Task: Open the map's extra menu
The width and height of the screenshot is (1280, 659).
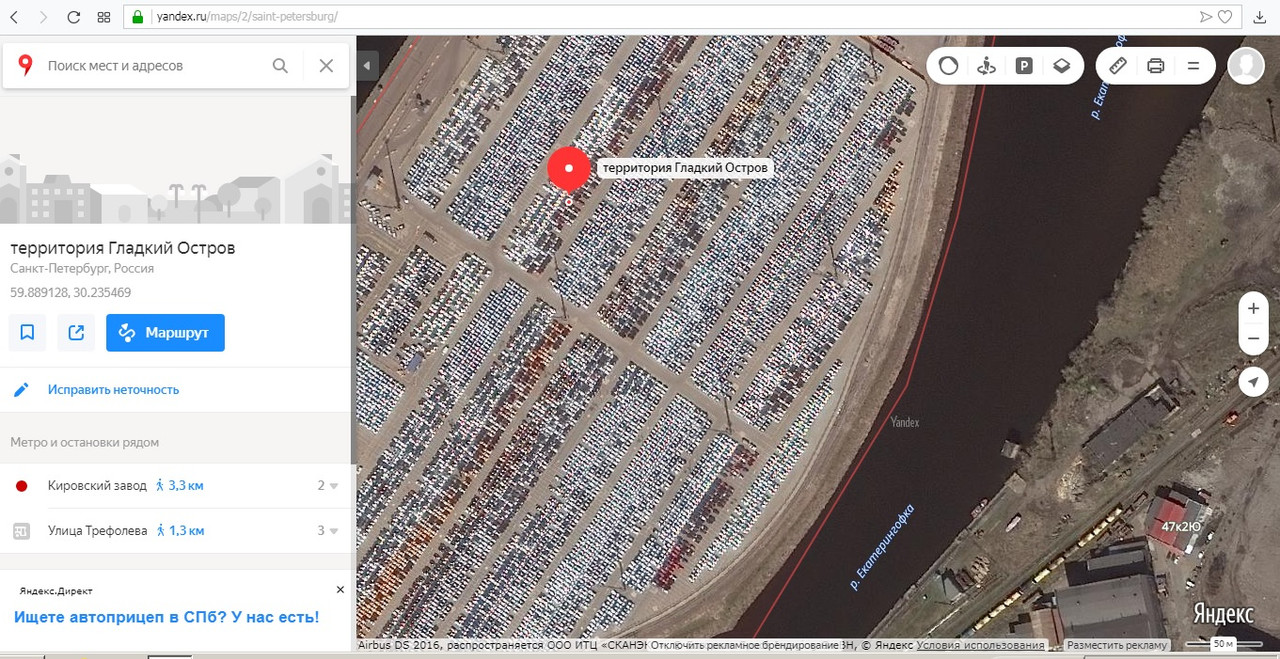Action: click(x=1193, y=66)
